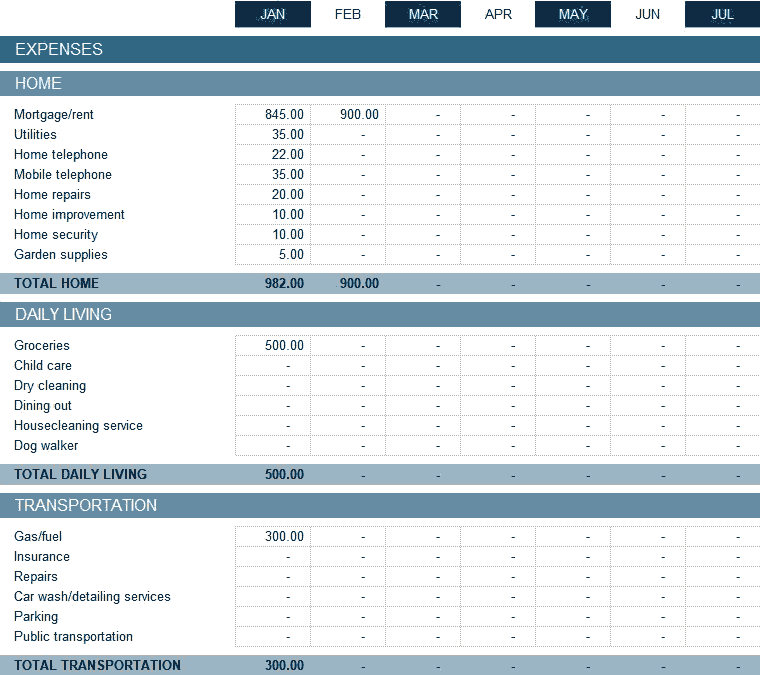The width and height of the screenshot is (760, 675).
Task: Click the January Groceries cell with 500.00
Action: click(273, 346)
